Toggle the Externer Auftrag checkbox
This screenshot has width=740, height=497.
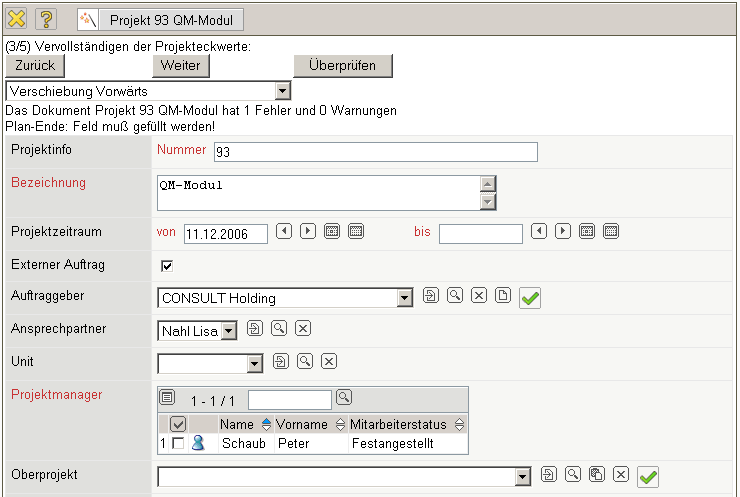point(167,266)
